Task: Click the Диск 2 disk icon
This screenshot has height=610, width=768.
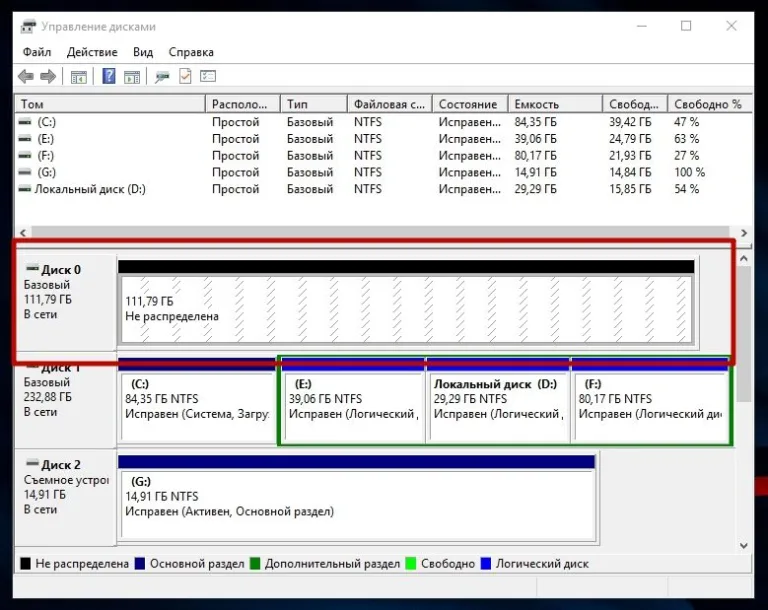Action: (32, 463)
